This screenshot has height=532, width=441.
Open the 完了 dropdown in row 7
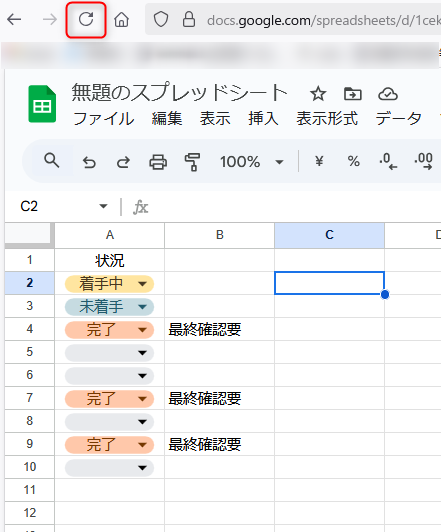[x=142, y=399]
